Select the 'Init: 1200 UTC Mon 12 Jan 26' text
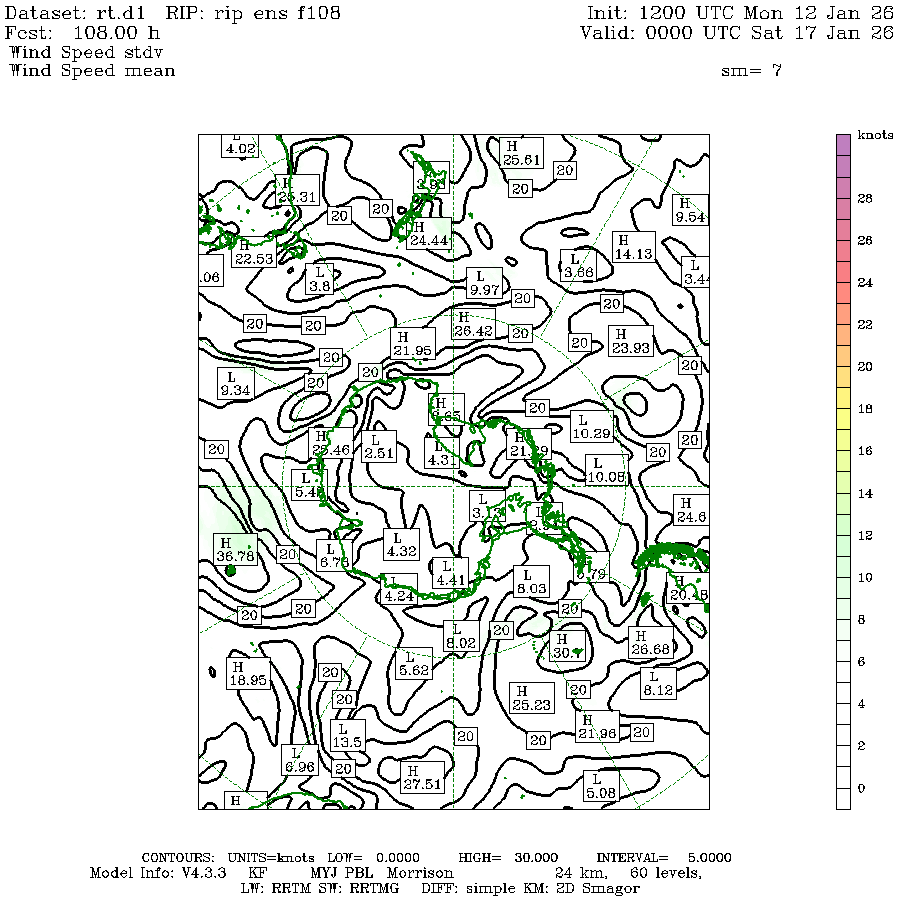900x900 pixels. 740,13
